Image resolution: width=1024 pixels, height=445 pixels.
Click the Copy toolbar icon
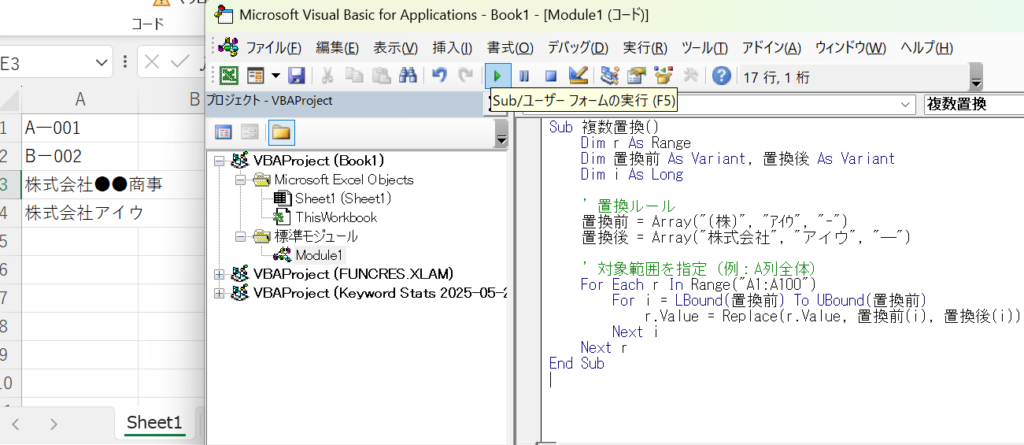point(354,76)
